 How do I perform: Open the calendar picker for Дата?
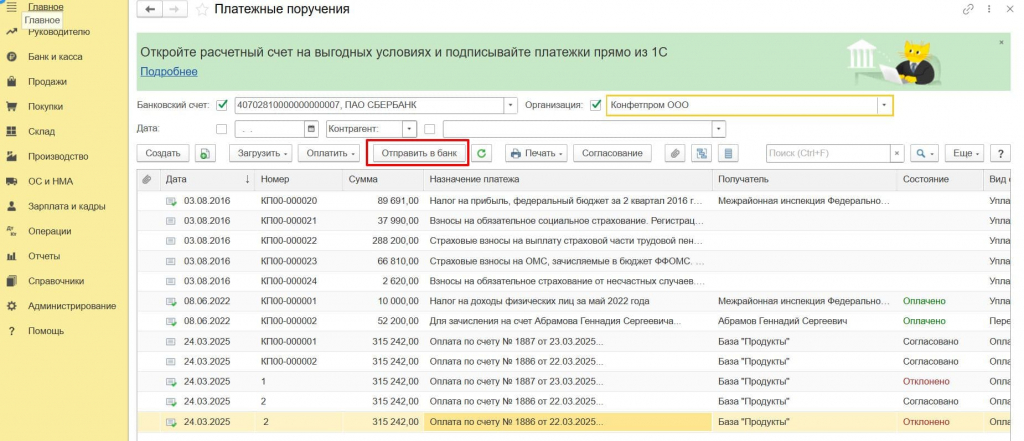click(312, 129)
